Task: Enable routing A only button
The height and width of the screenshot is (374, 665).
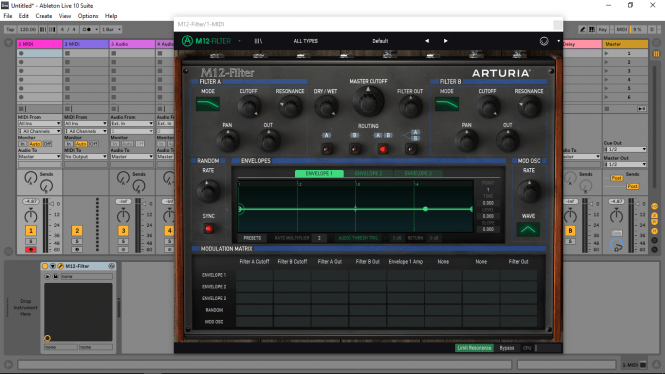Action: coord(327,149)
